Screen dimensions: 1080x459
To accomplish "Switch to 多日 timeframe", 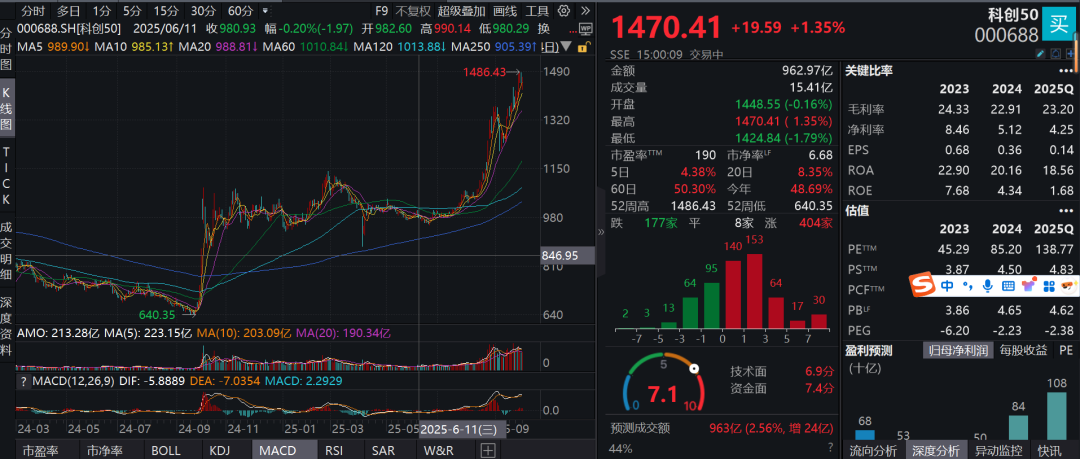I will [68, 11].
